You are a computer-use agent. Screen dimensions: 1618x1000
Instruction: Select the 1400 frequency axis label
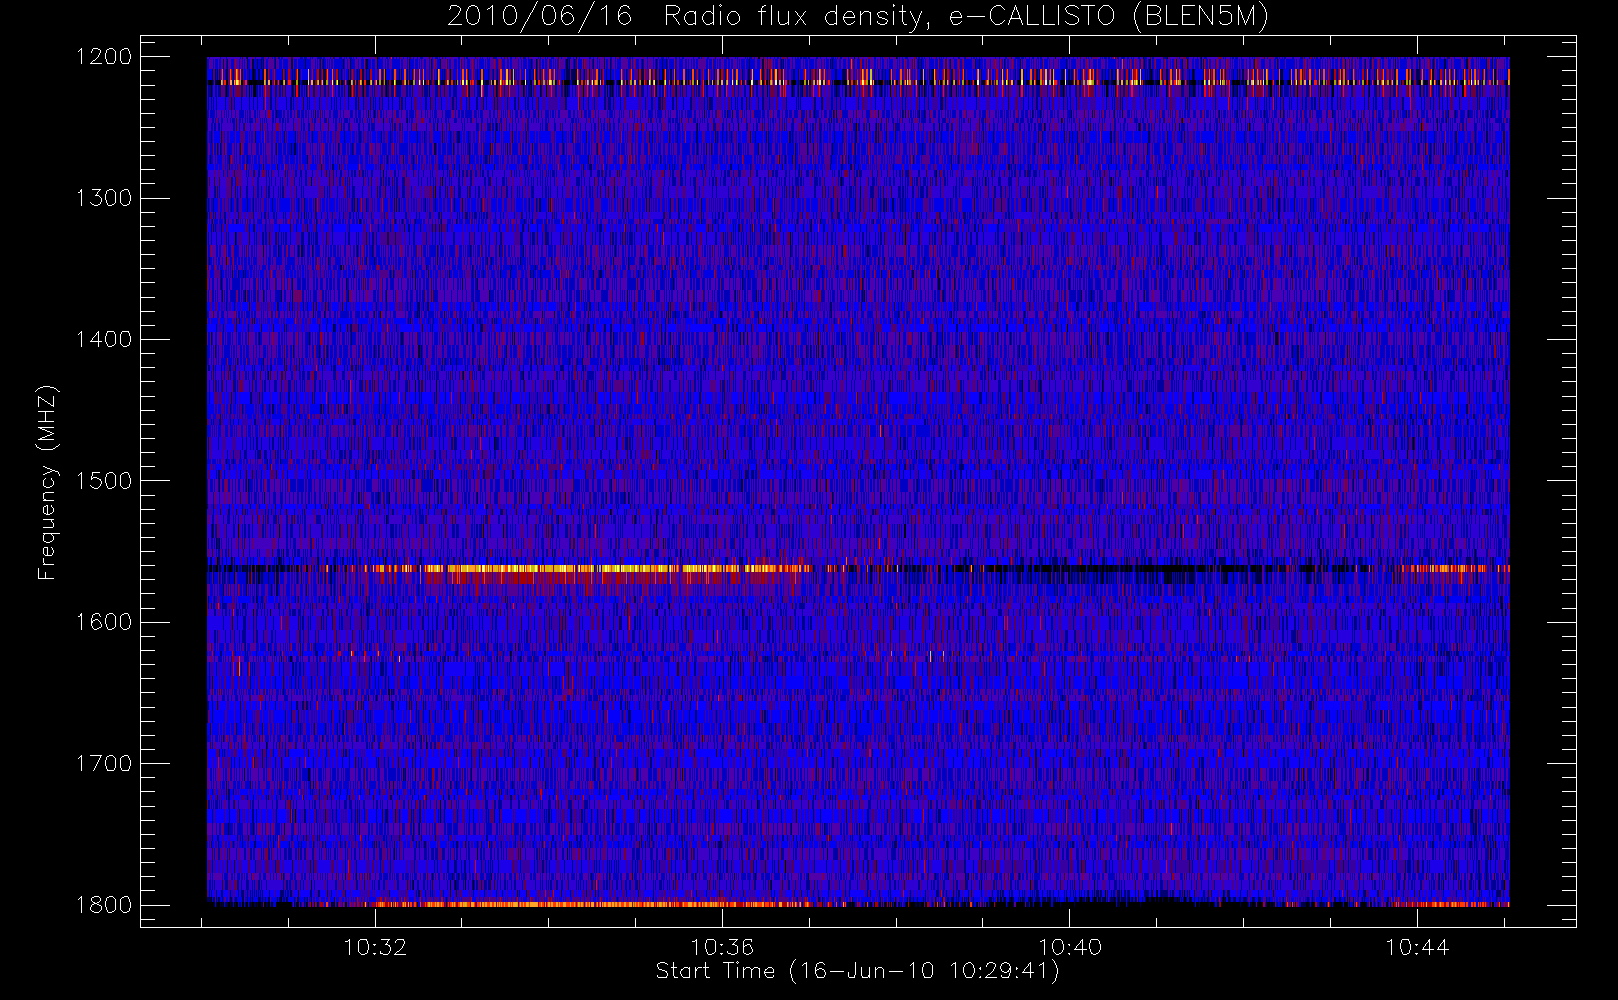pyautogui.click(x=104, y=339)
